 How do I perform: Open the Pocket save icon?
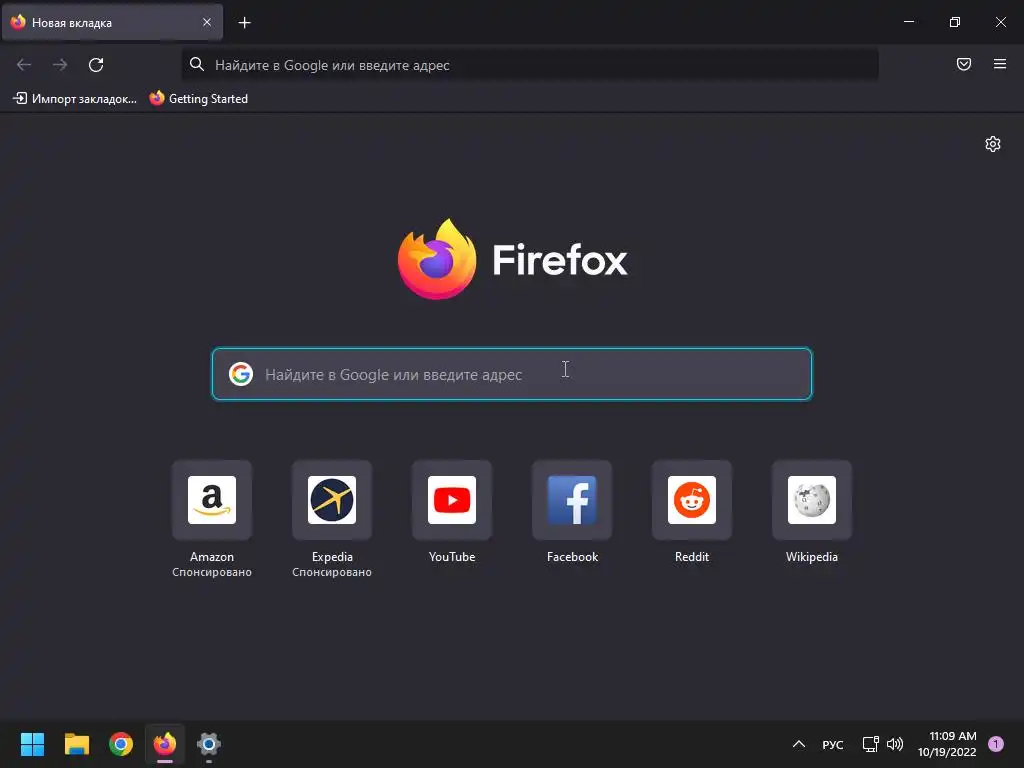click(964, 64)
